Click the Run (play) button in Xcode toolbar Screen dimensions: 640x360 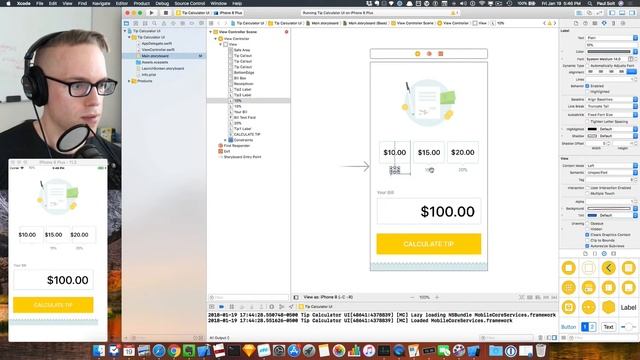pyautogui.click(x=152, y=13)
